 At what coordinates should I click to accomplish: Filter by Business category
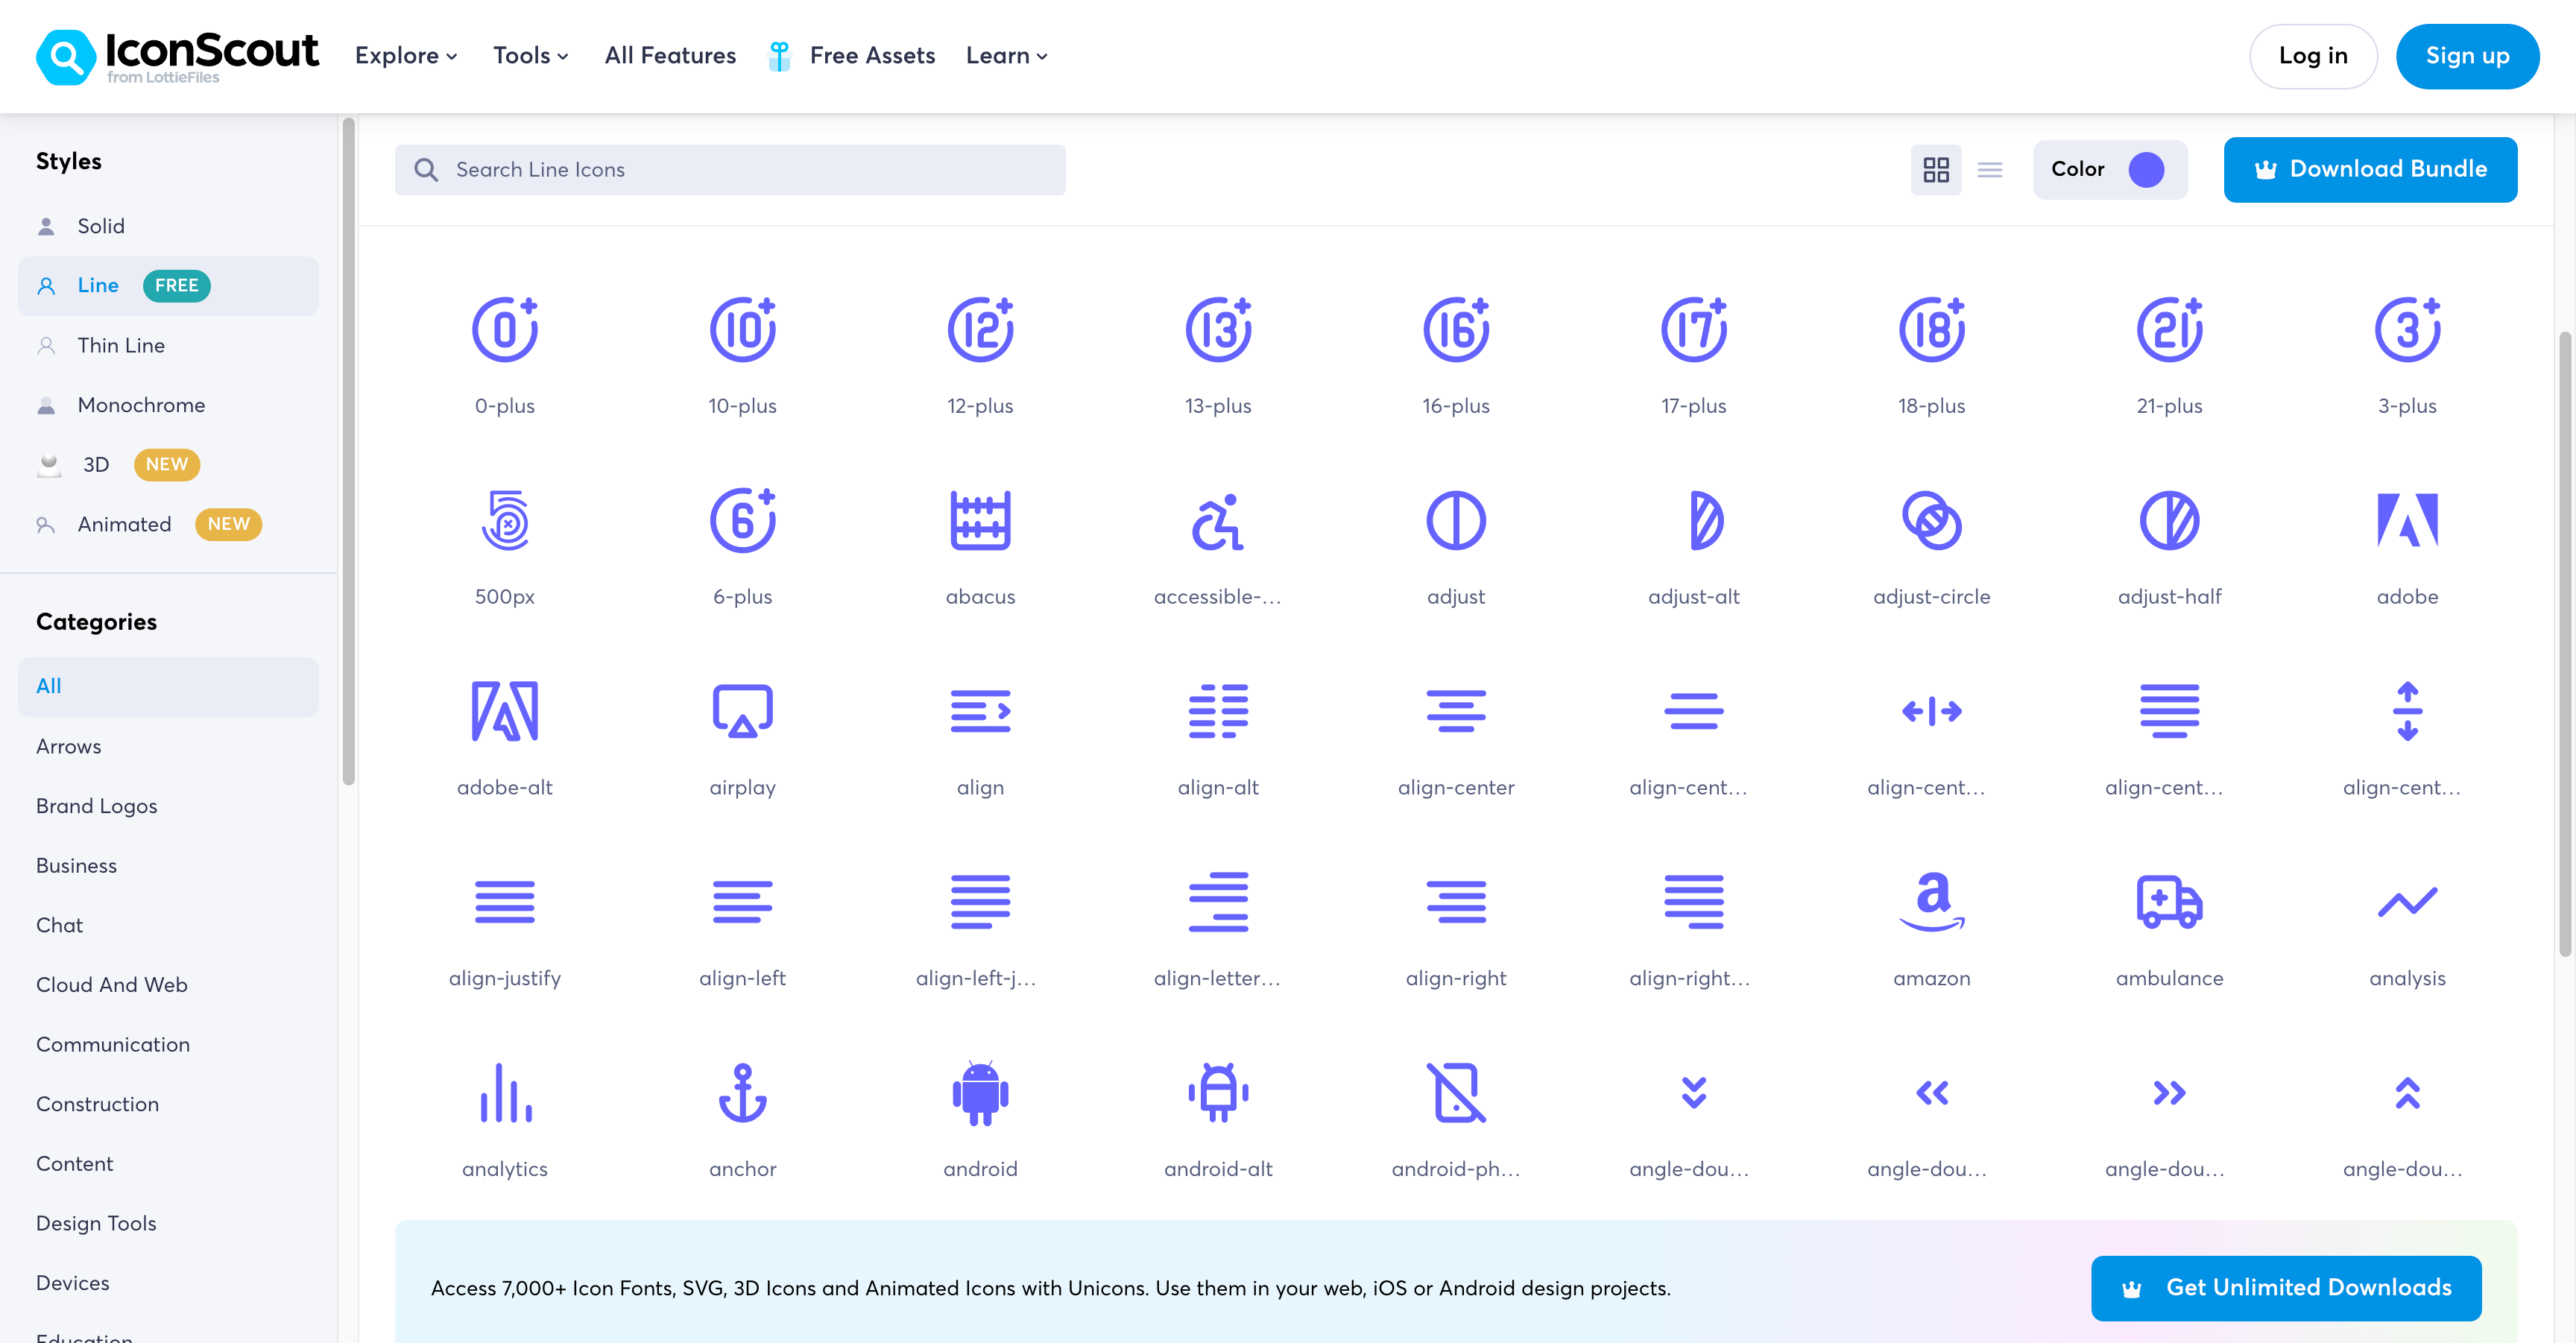tap(168, 866)
